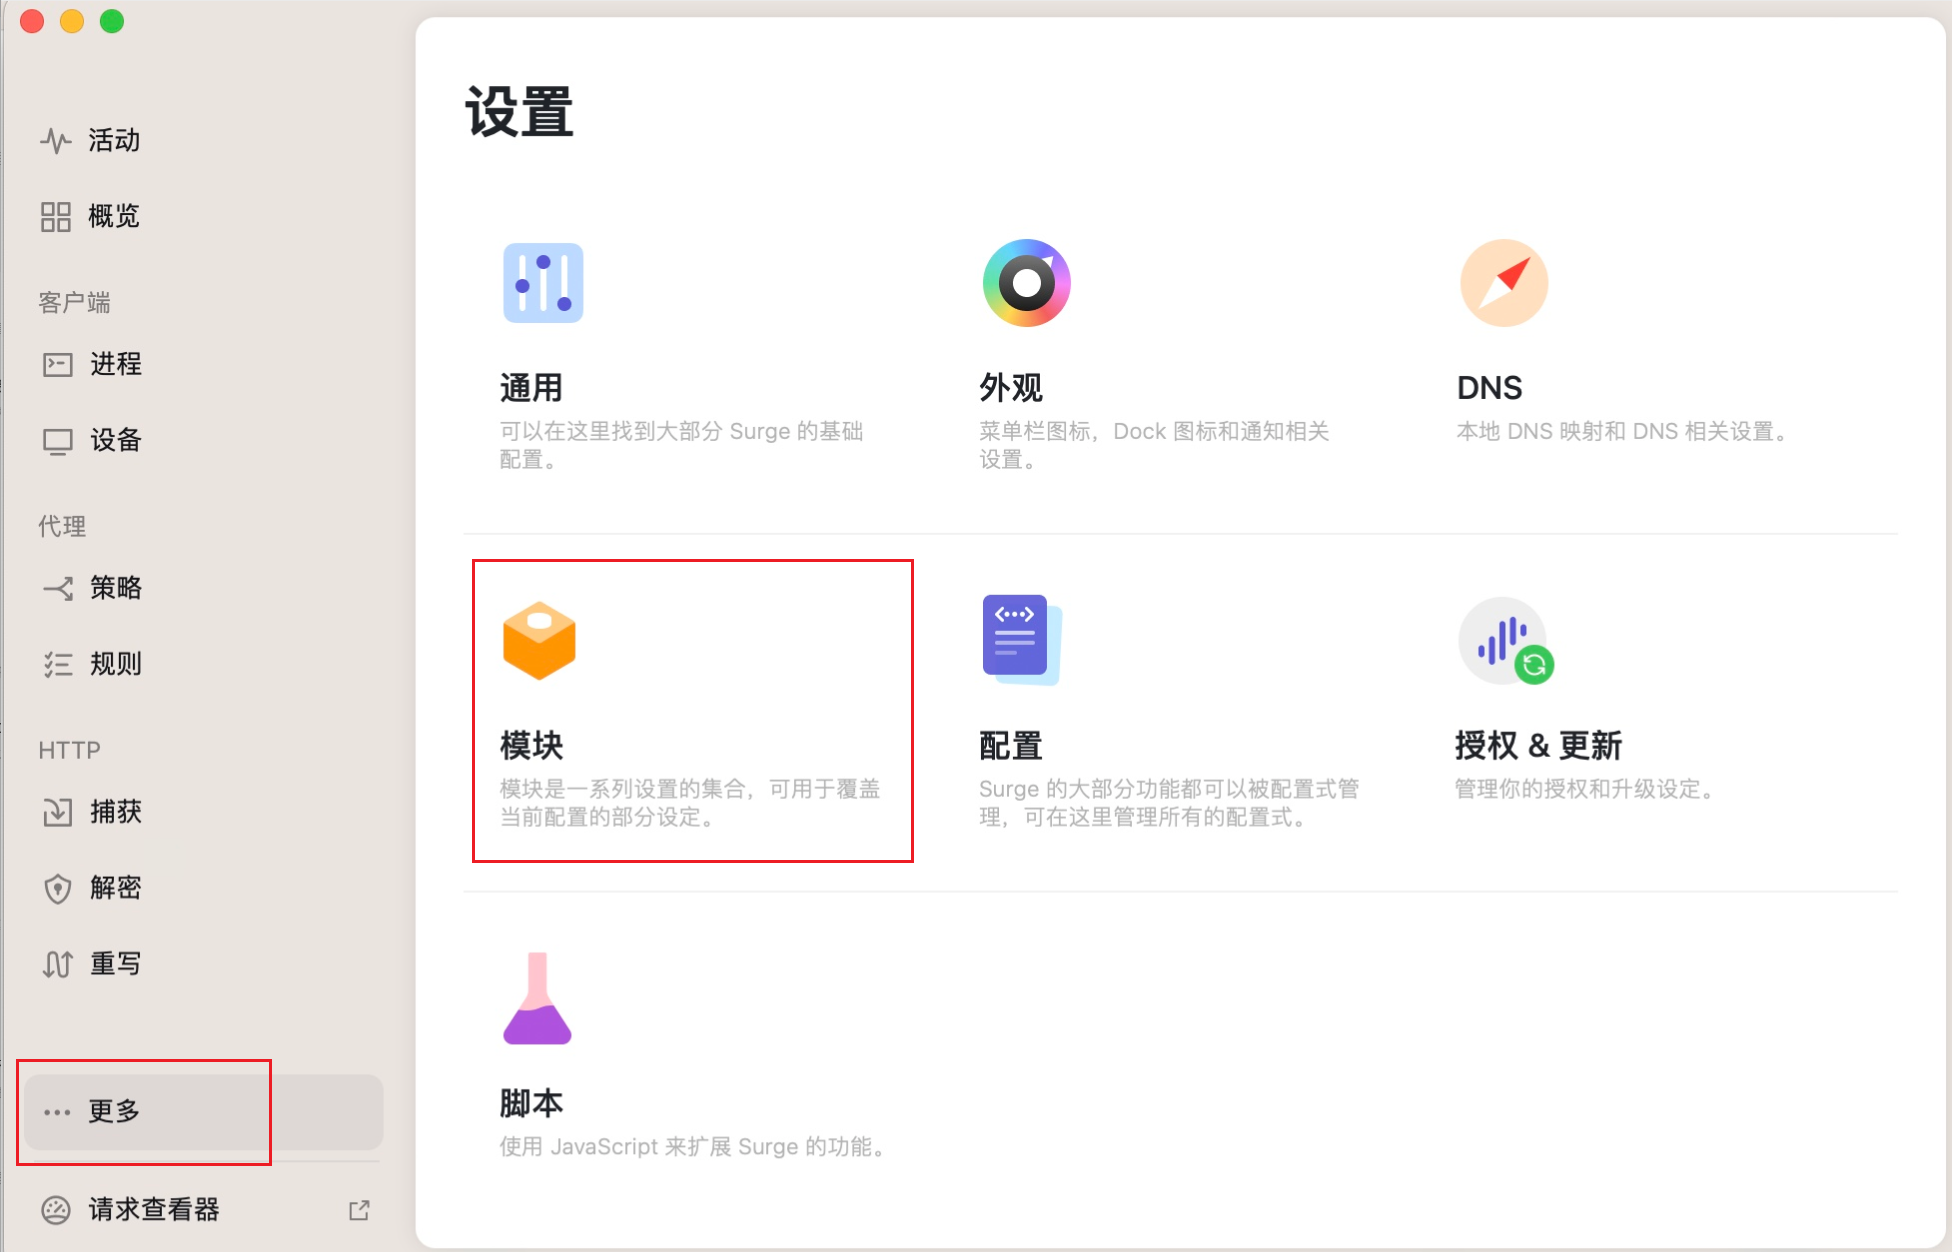Click the checklist icon next to 规则
The width and height of the screenshot is (1952, 1252).
coord(58,665)
